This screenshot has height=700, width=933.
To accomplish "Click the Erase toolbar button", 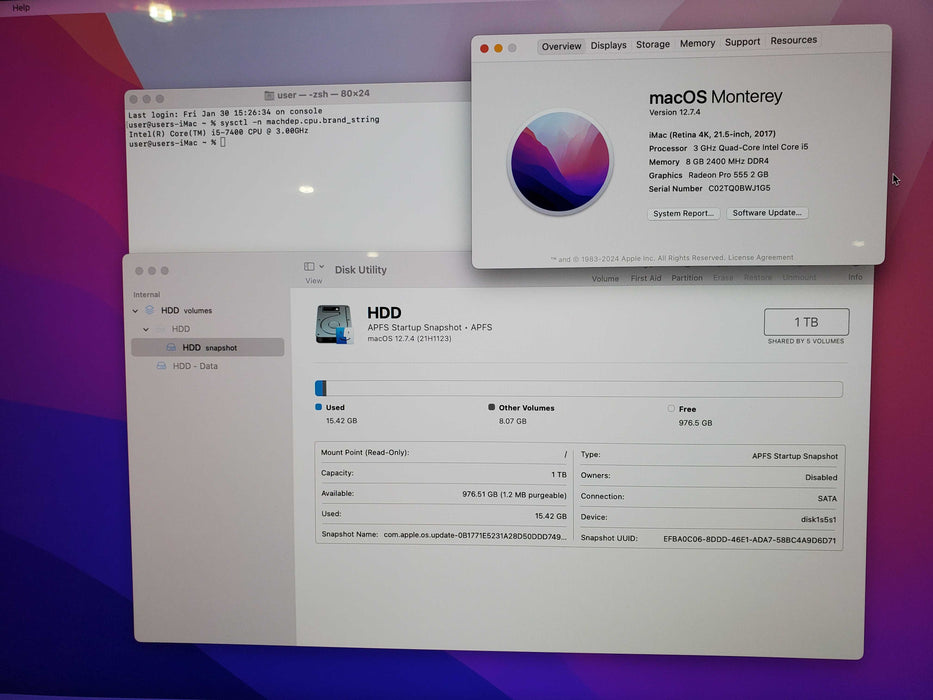I will click(x=723, y=277).
